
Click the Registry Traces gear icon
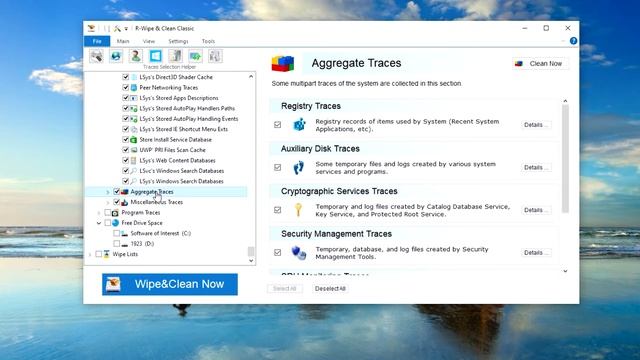coord(299,124)
